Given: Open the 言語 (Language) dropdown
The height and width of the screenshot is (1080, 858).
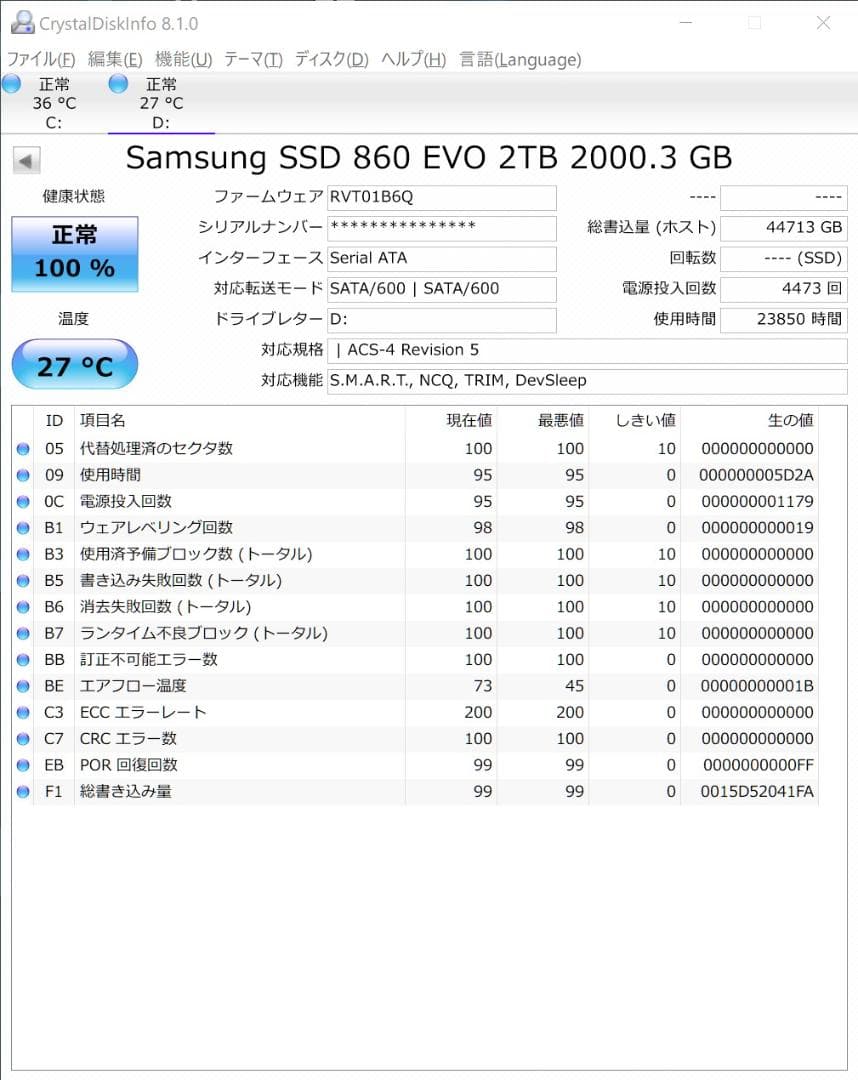Looking at the screenshot, I should coord(519,59).
